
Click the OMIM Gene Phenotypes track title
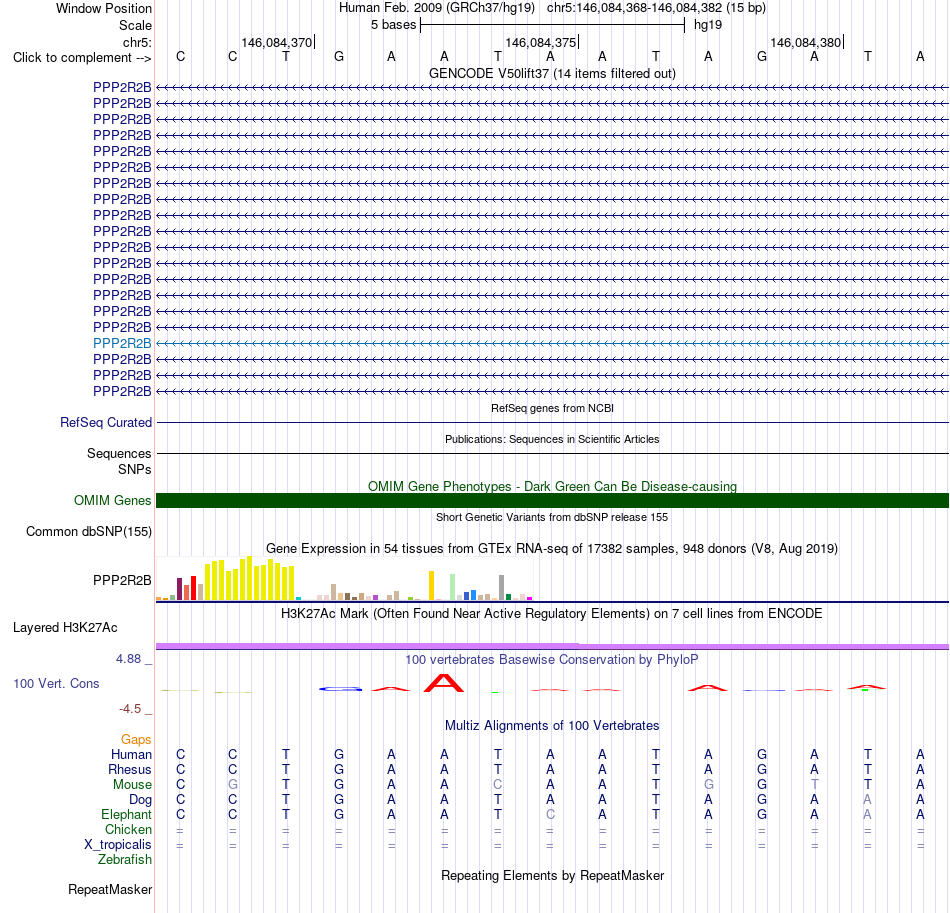coord(552,486)
